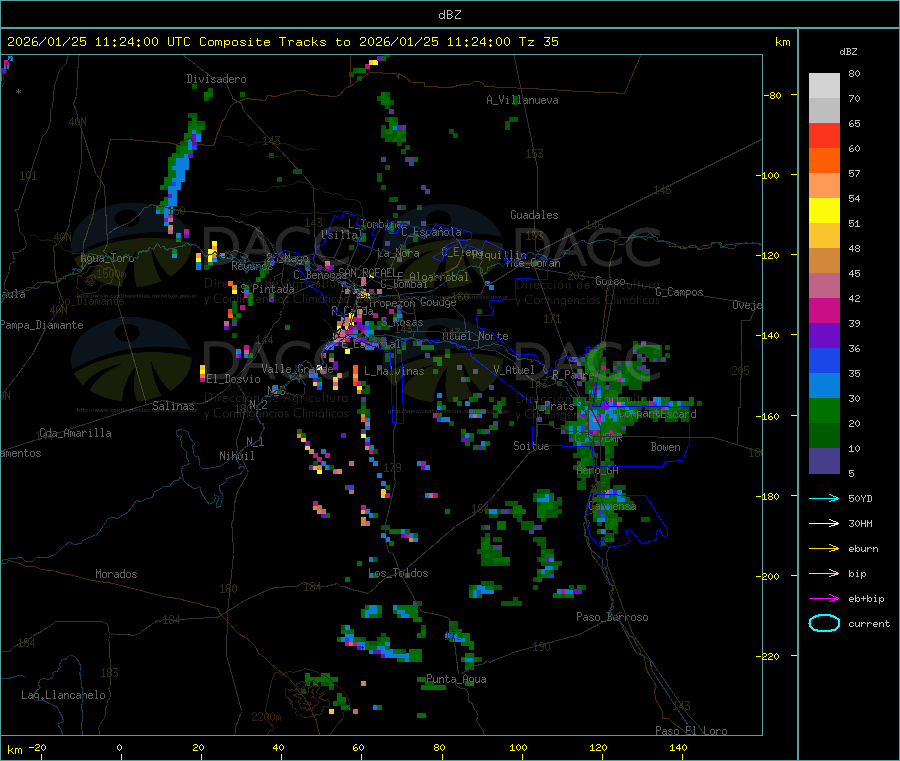This screenshot has width=900, height=761.
Task: Click the white 30HM arrow legend icon
Action: click(824, 523)
